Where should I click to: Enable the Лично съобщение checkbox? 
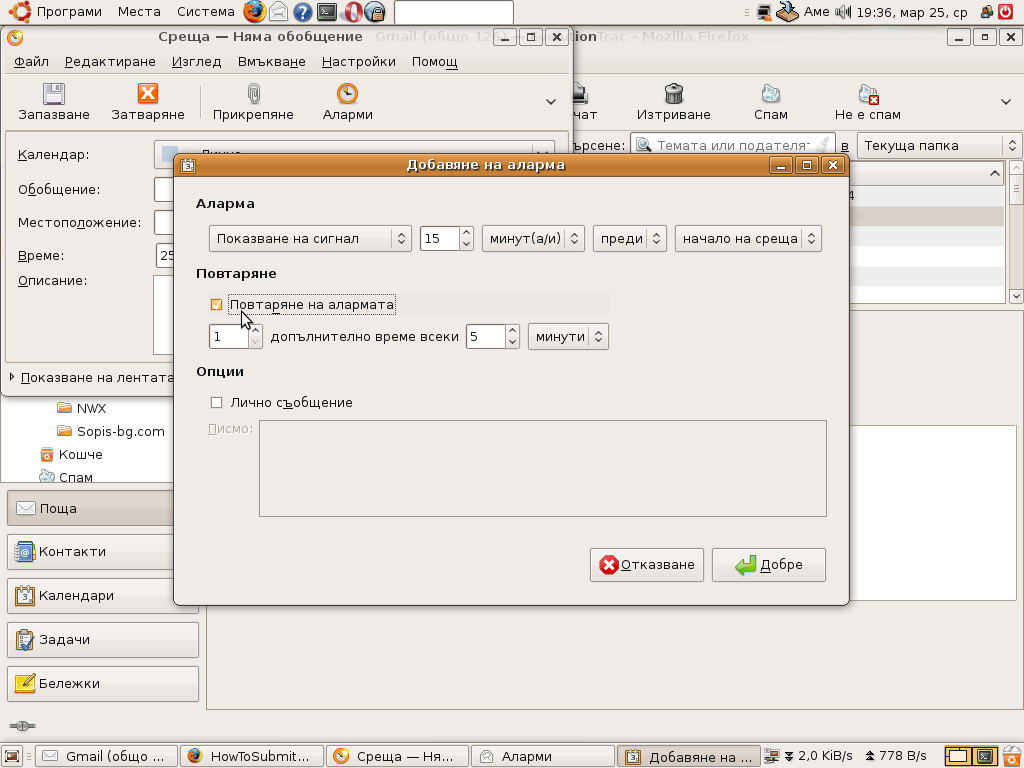click(217, 403)
